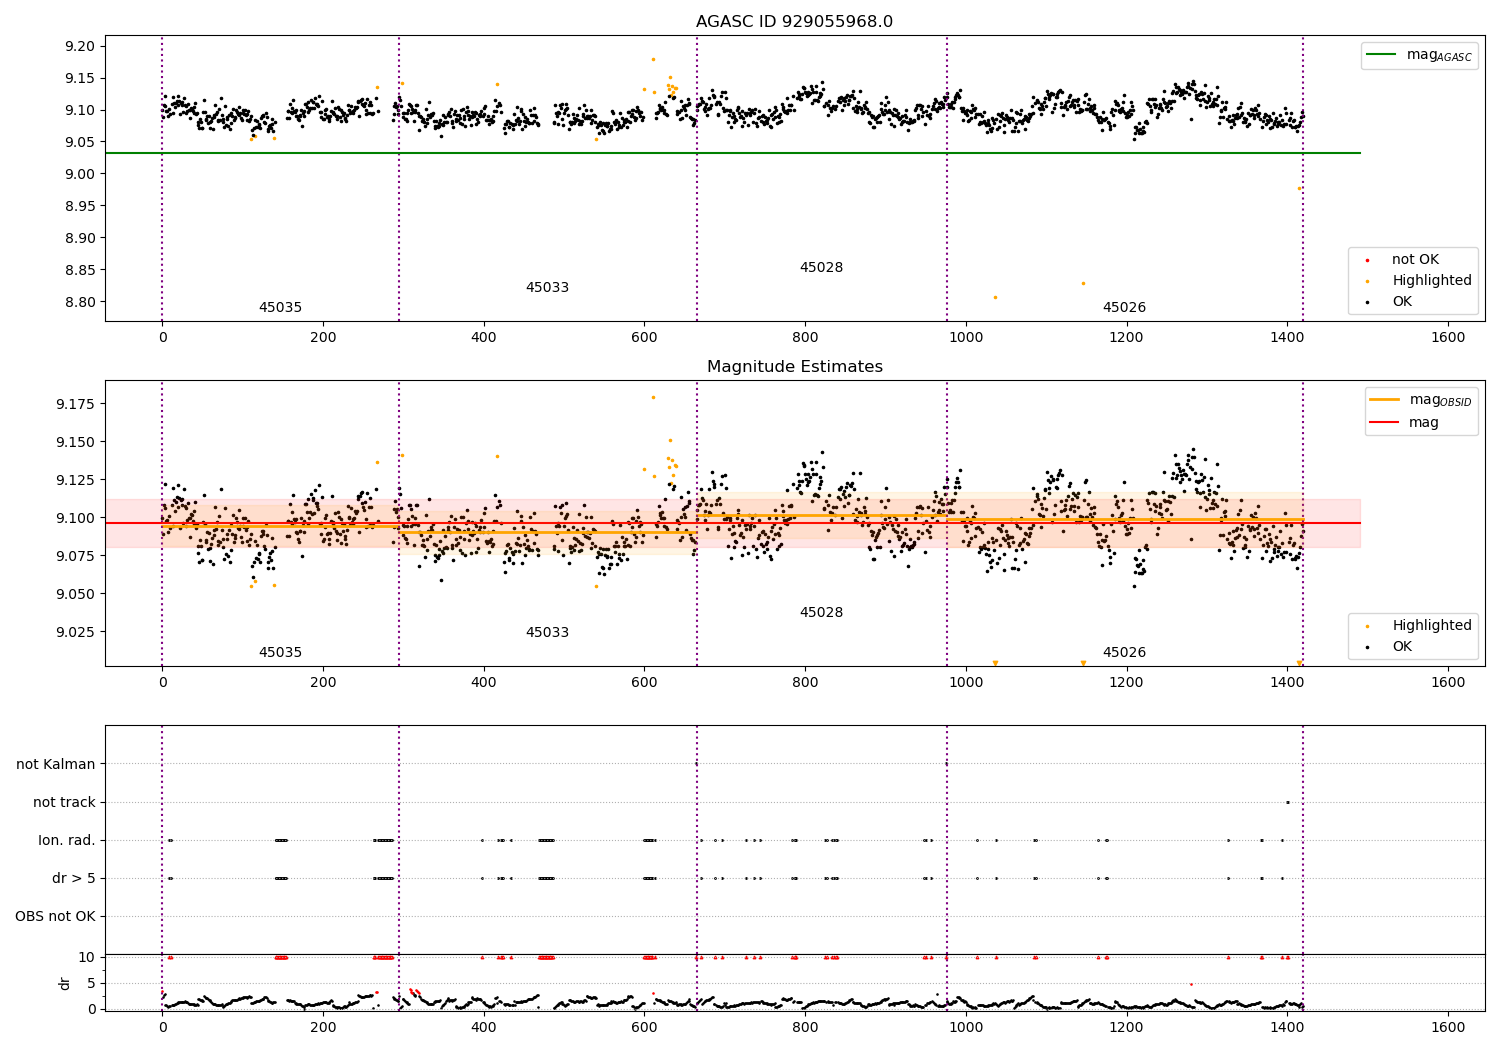Image resolution: width=1500 pixels, height=1050 pixels.
Task: Click the rotated "dr" axis label
Action: 65,984
